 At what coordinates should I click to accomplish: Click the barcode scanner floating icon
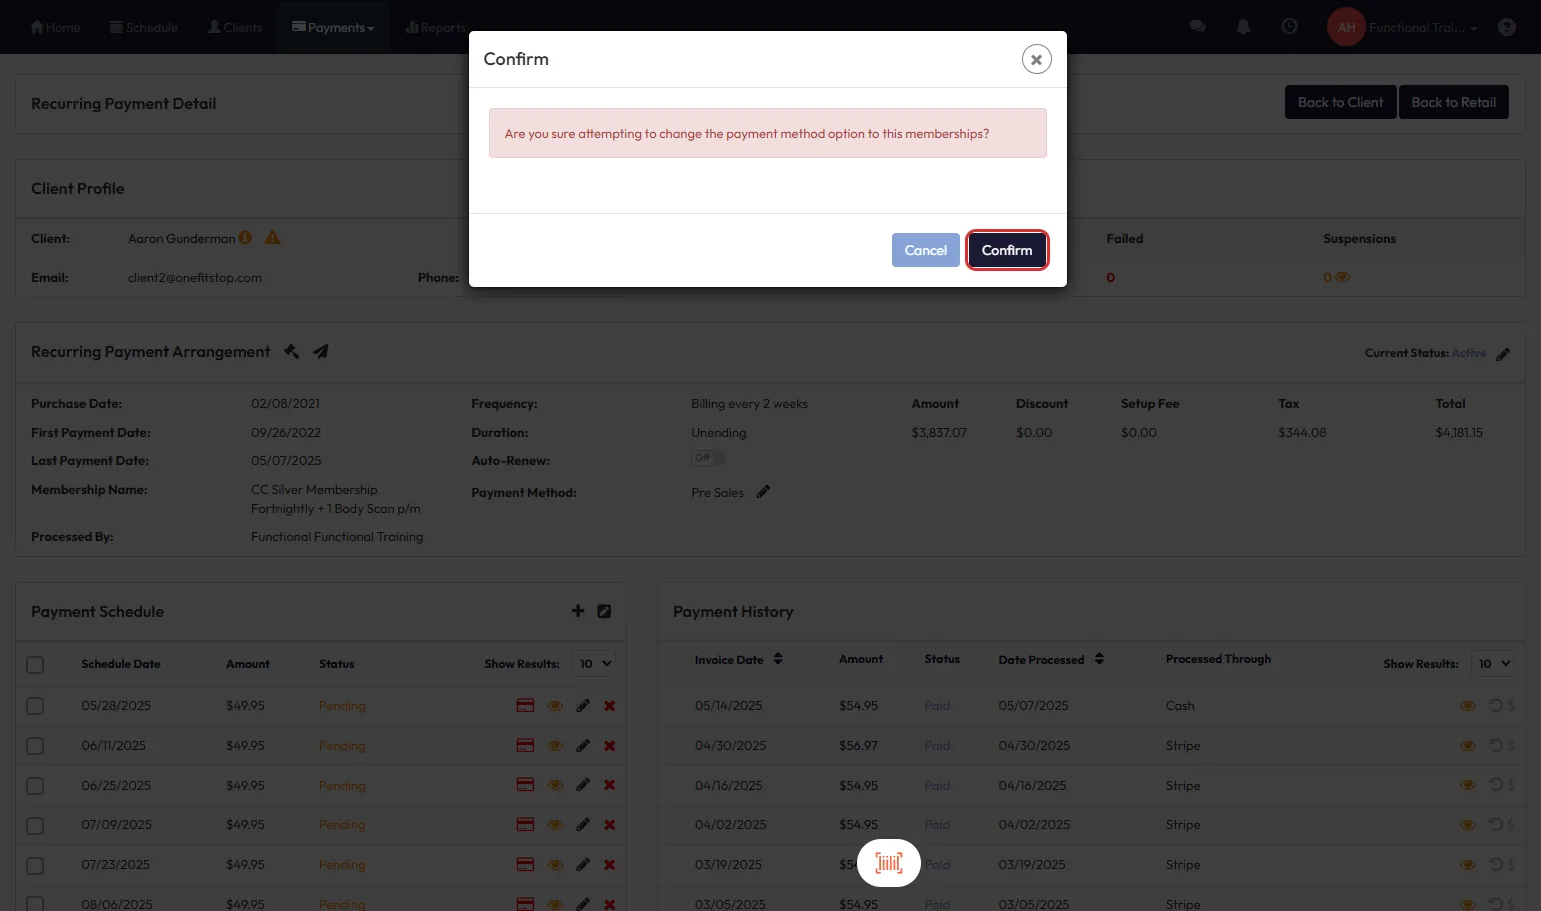tap(888, 863)
